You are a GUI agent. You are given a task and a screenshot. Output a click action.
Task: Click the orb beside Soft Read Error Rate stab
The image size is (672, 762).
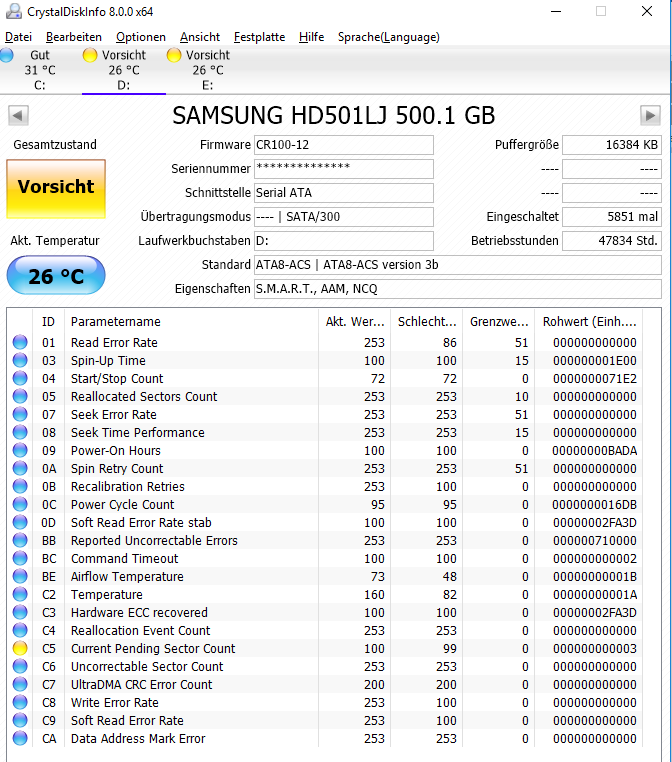(x=20, y=522)
